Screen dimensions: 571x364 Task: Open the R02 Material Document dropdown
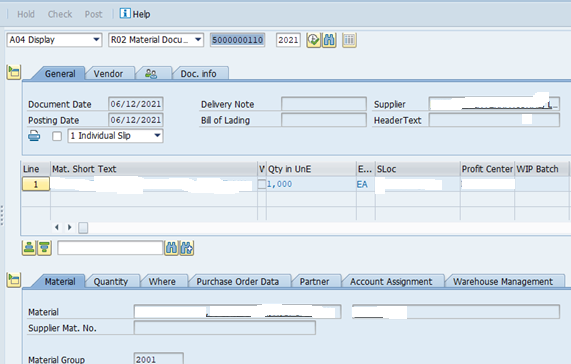(x=156, y=40)
